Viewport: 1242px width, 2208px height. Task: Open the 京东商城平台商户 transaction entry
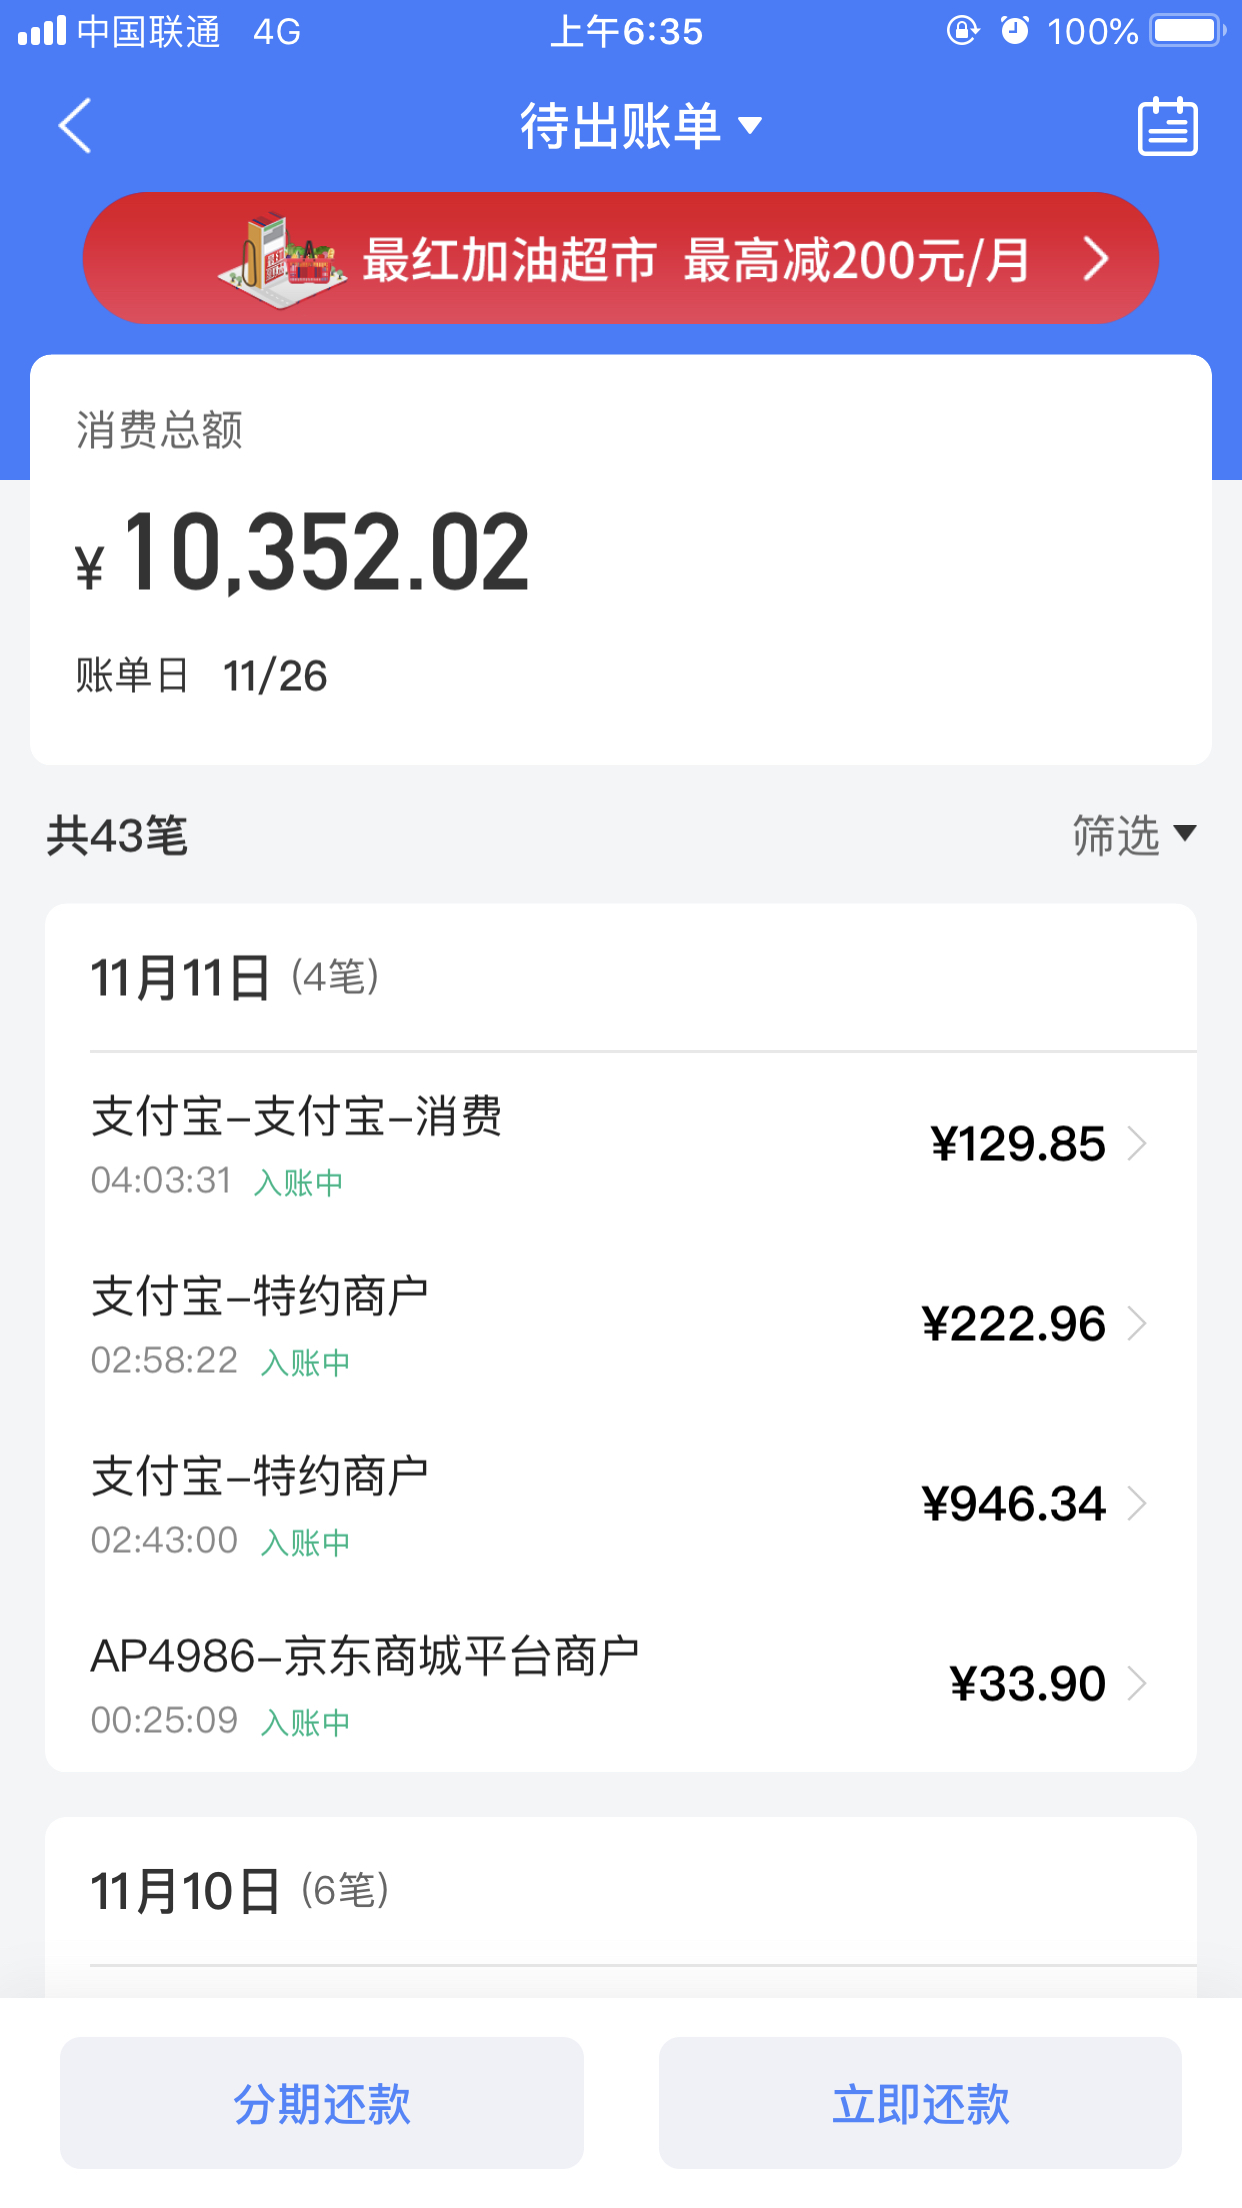tap(621, 1683)
